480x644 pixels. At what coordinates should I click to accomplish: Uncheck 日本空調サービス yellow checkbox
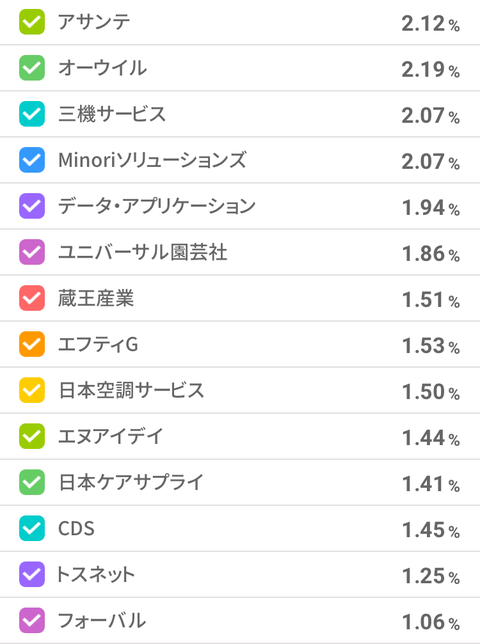pyautogui.click(x=32, y=390)
